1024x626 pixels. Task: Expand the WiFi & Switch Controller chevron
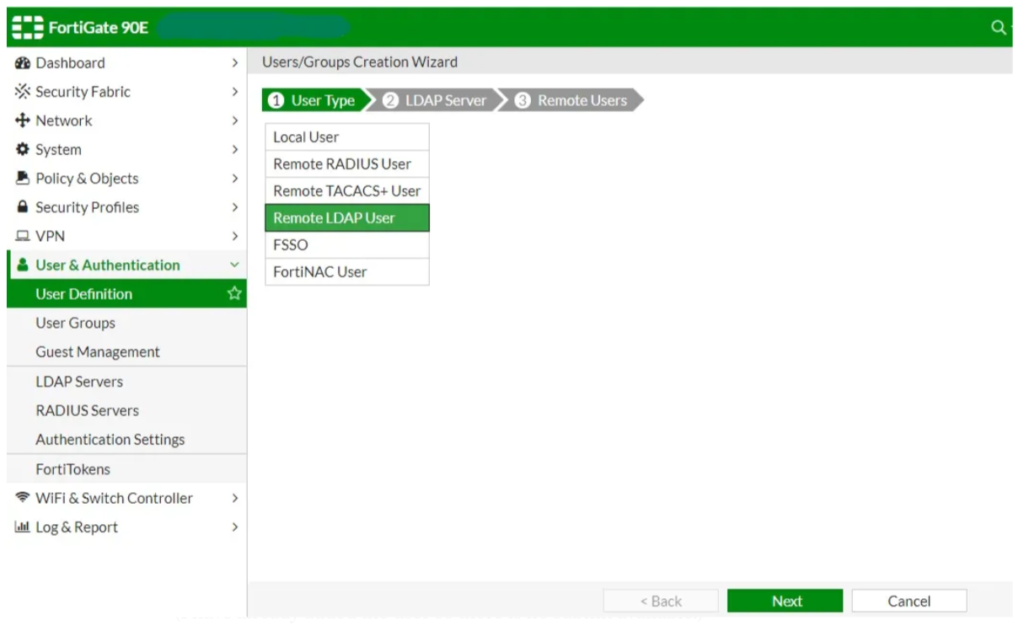pos(234,497)
